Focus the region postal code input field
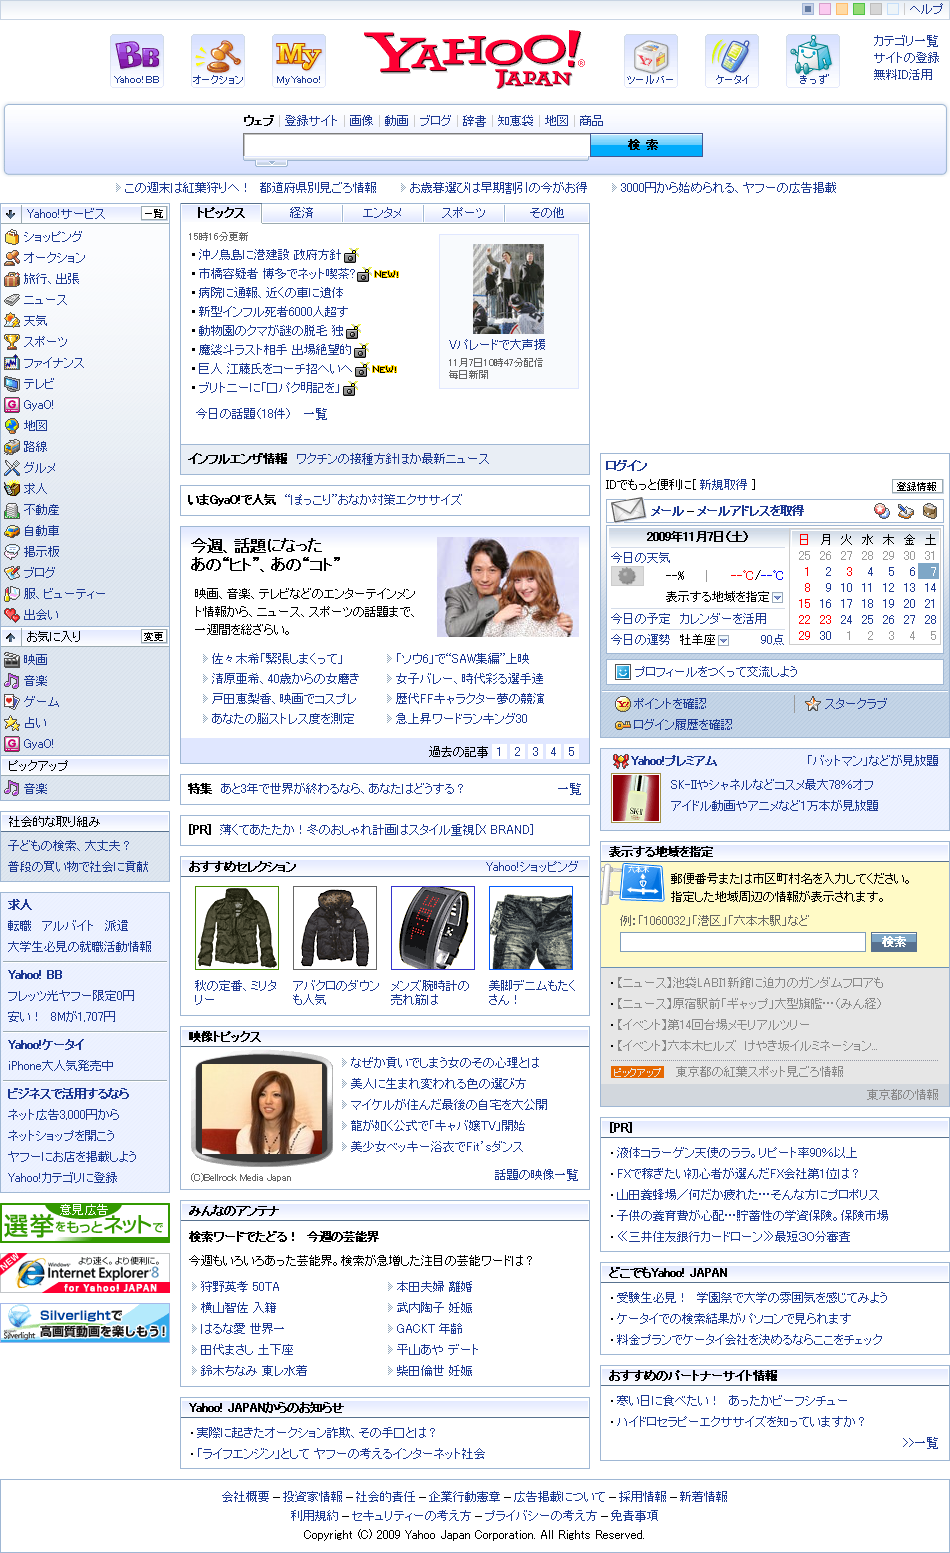The width and height of the screenshot is (950, 1553). pyautogui.click(x=743, y=942)
